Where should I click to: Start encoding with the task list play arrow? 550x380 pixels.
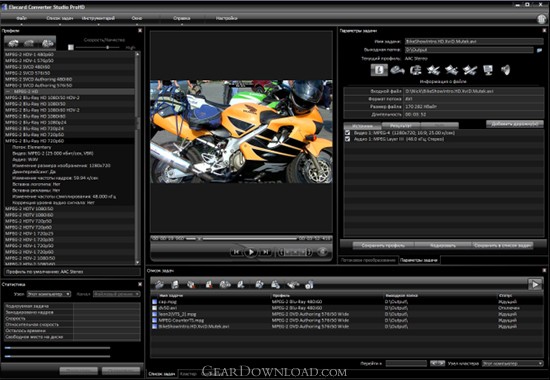535,284
